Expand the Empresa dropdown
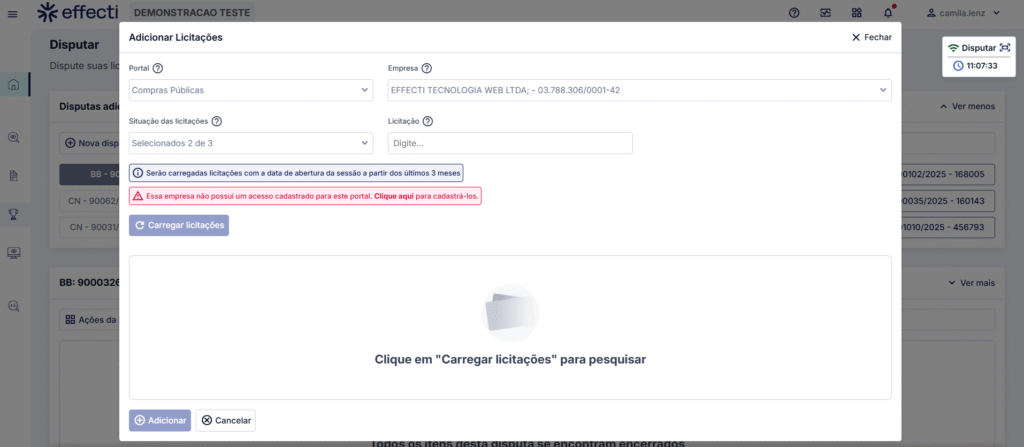The height and width of the screenshot is (447, 1024). 639,90
